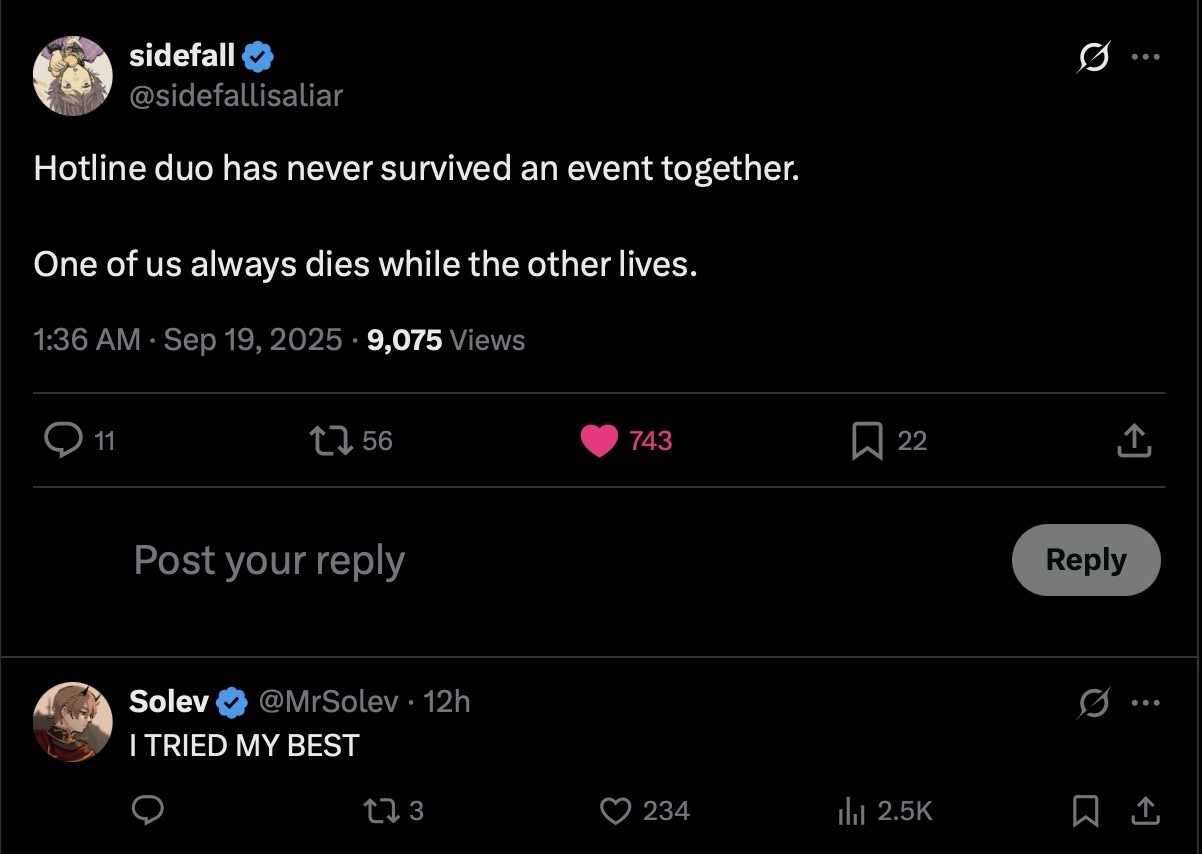Image resolution: width=1202 pixels, height=854 pixels.
Task: Unlike the sidefall post
Action: [x=599, y=441]
